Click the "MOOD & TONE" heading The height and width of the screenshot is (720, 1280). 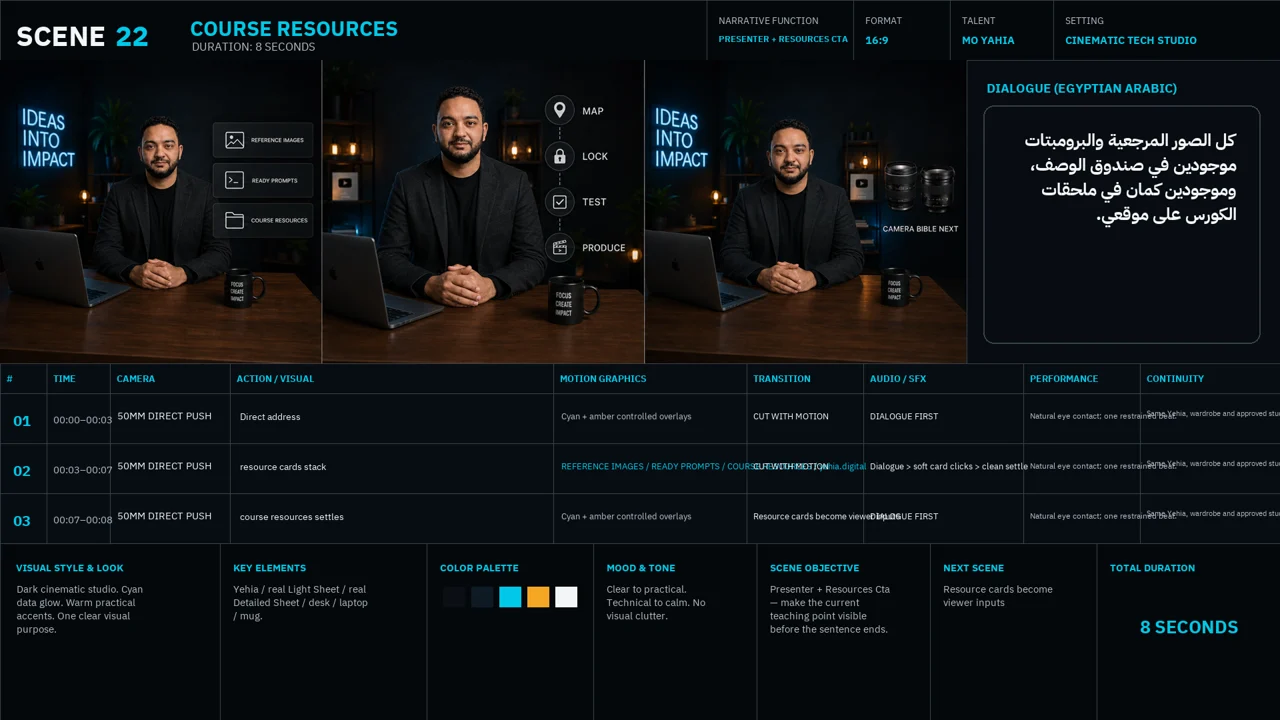pos(641,568)
